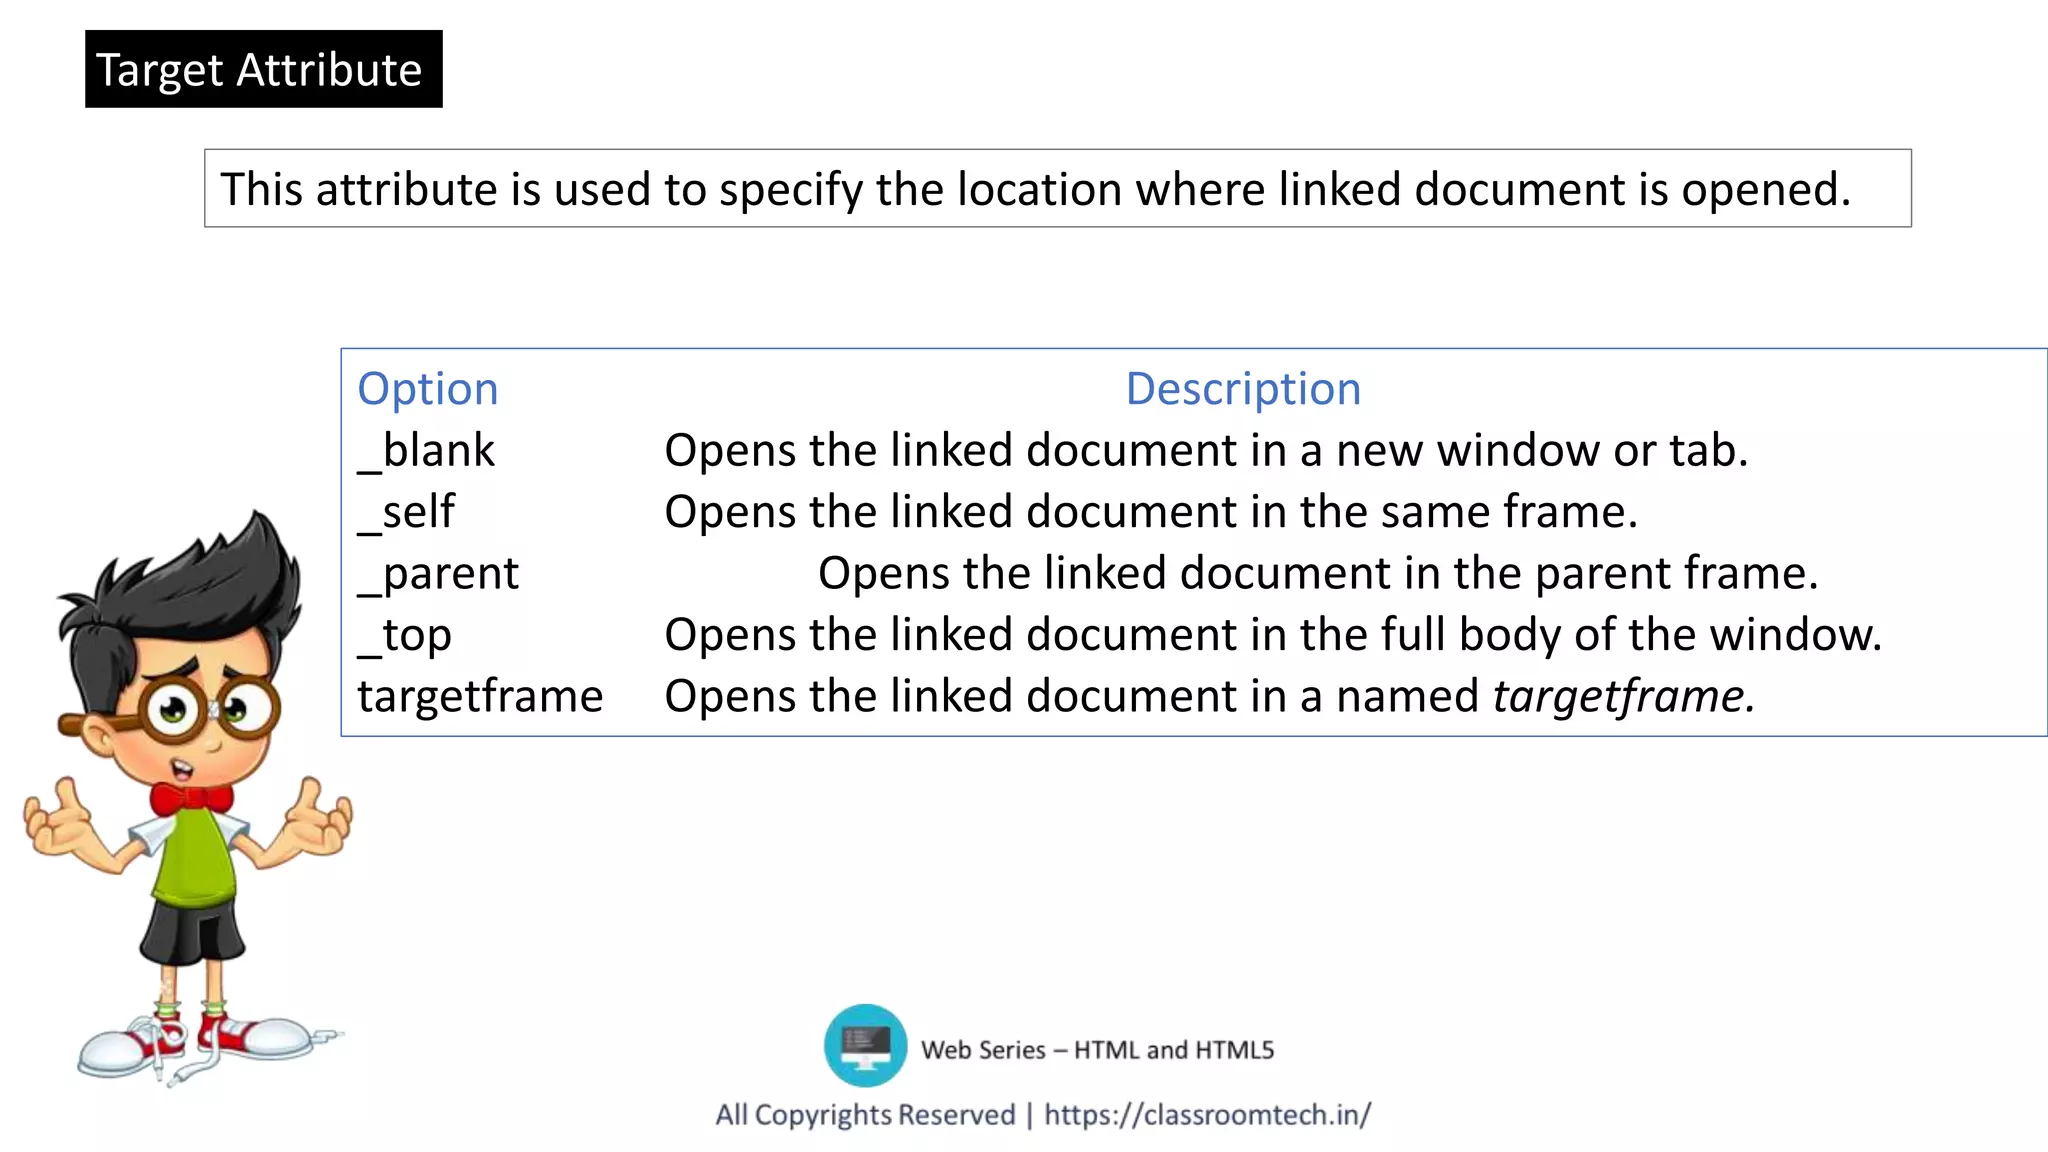Click 'All Copyrights Reserved' footer text
This screenshot has width=2048, height=1152.
pos(865,1114)
